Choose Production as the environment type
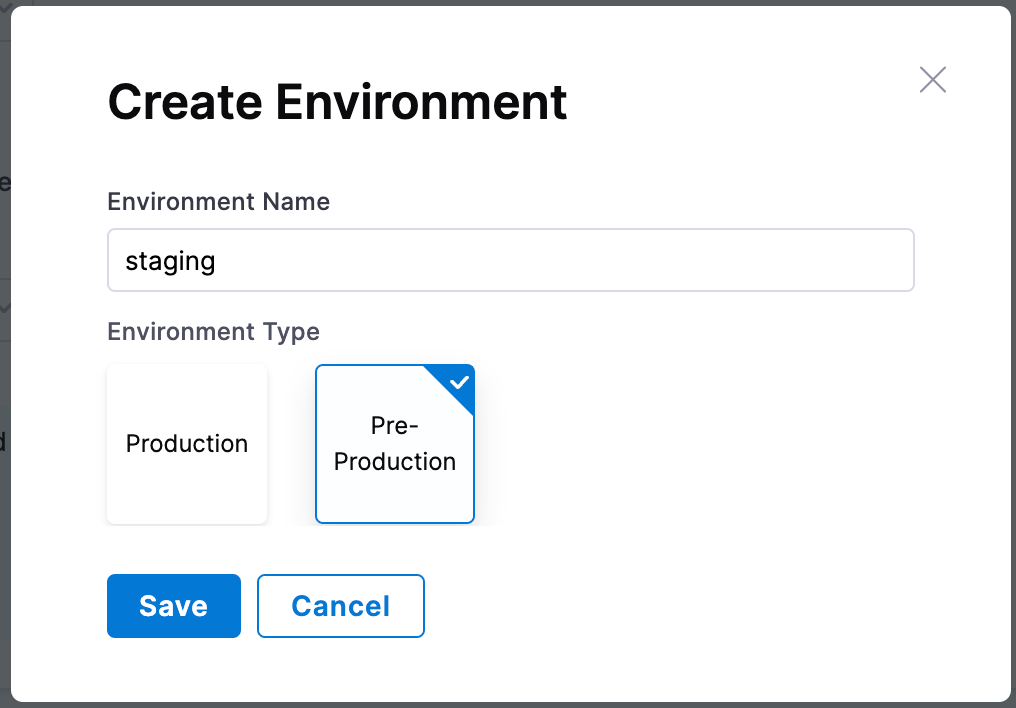 coord(187,443)
